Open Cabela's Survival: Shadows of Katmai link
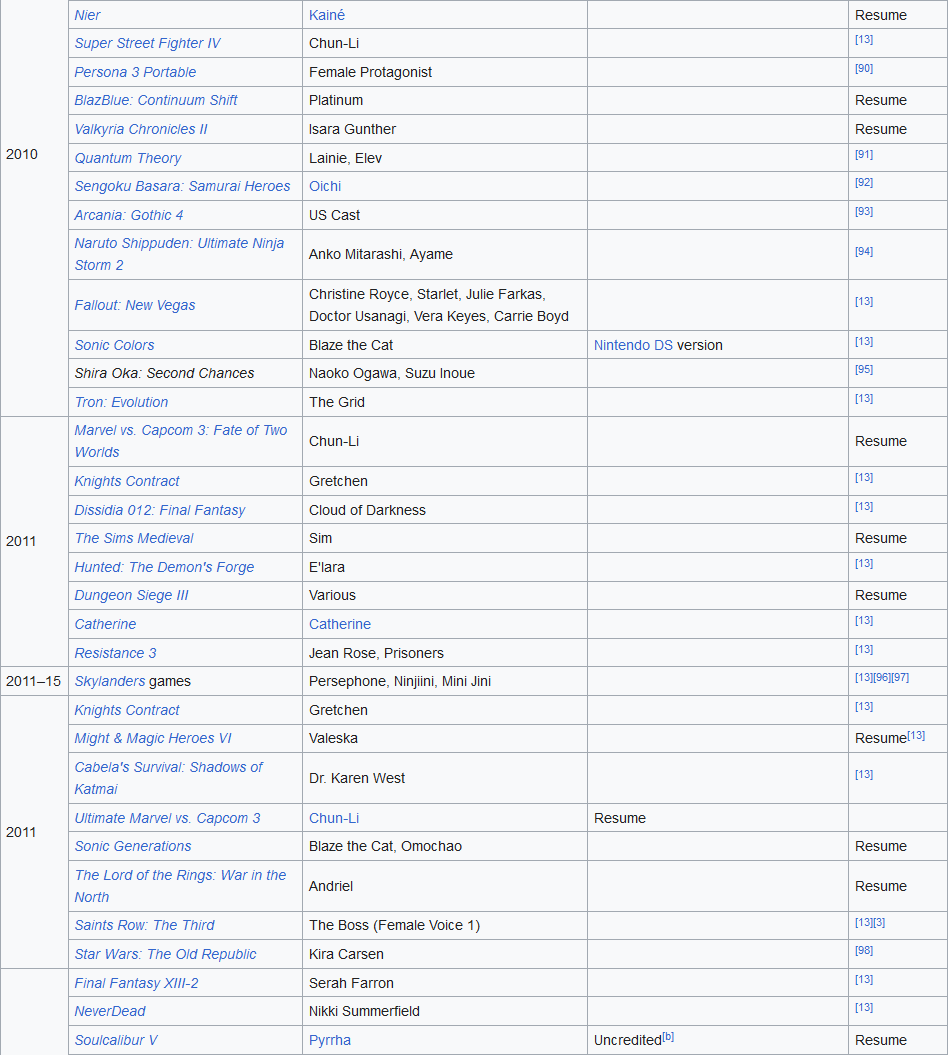Viewport: 948px width, 1055px height. (x=168, y=778)
